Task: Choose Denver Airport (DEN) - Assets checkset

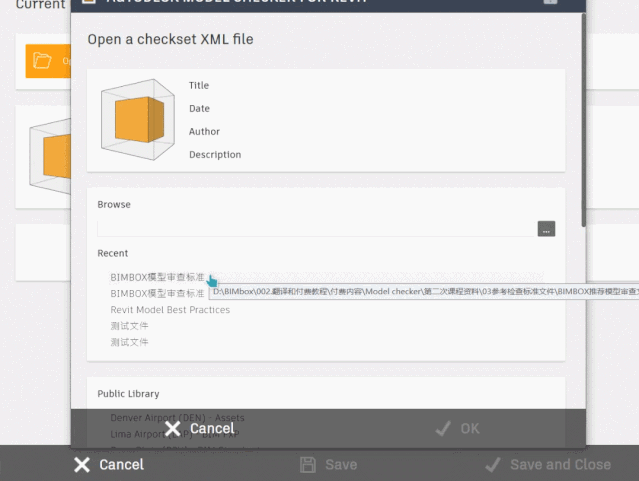Action: tap(177, 417)
